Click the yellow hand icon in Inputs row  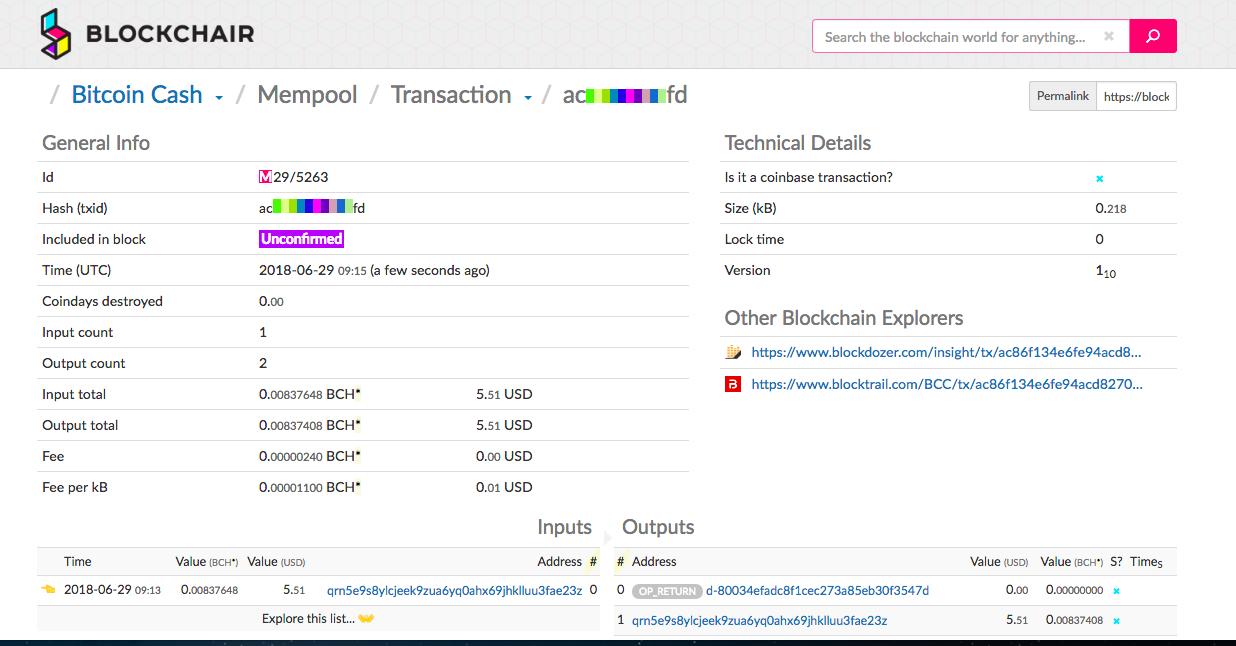(48, 590)
